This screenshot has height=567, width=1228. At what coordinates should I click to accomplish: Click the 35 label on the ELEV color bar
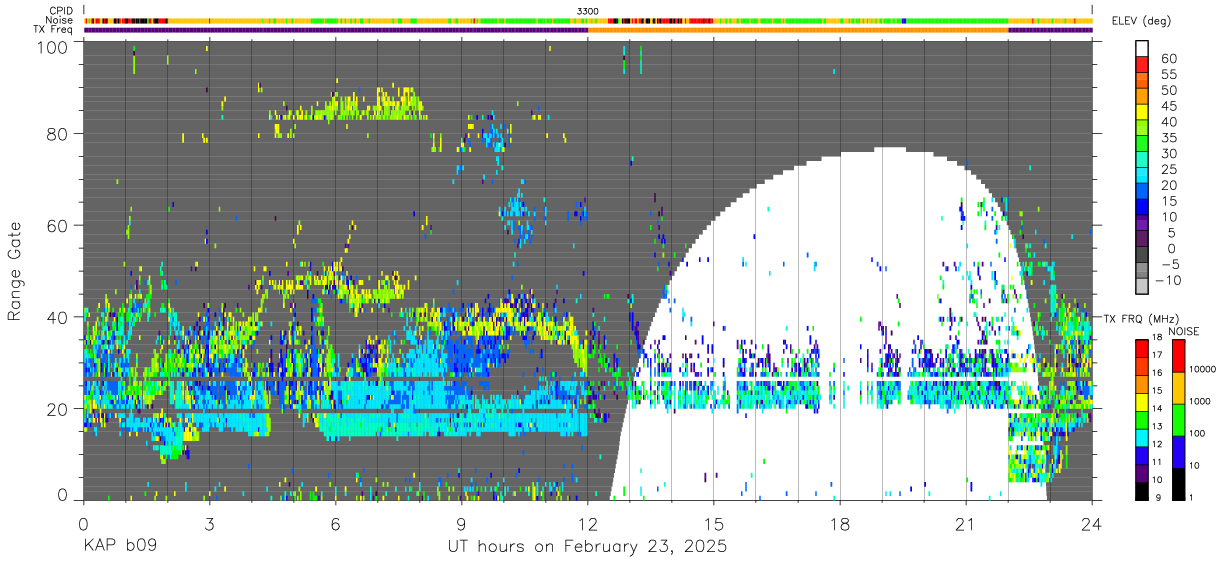click(x=1167, y=138)
